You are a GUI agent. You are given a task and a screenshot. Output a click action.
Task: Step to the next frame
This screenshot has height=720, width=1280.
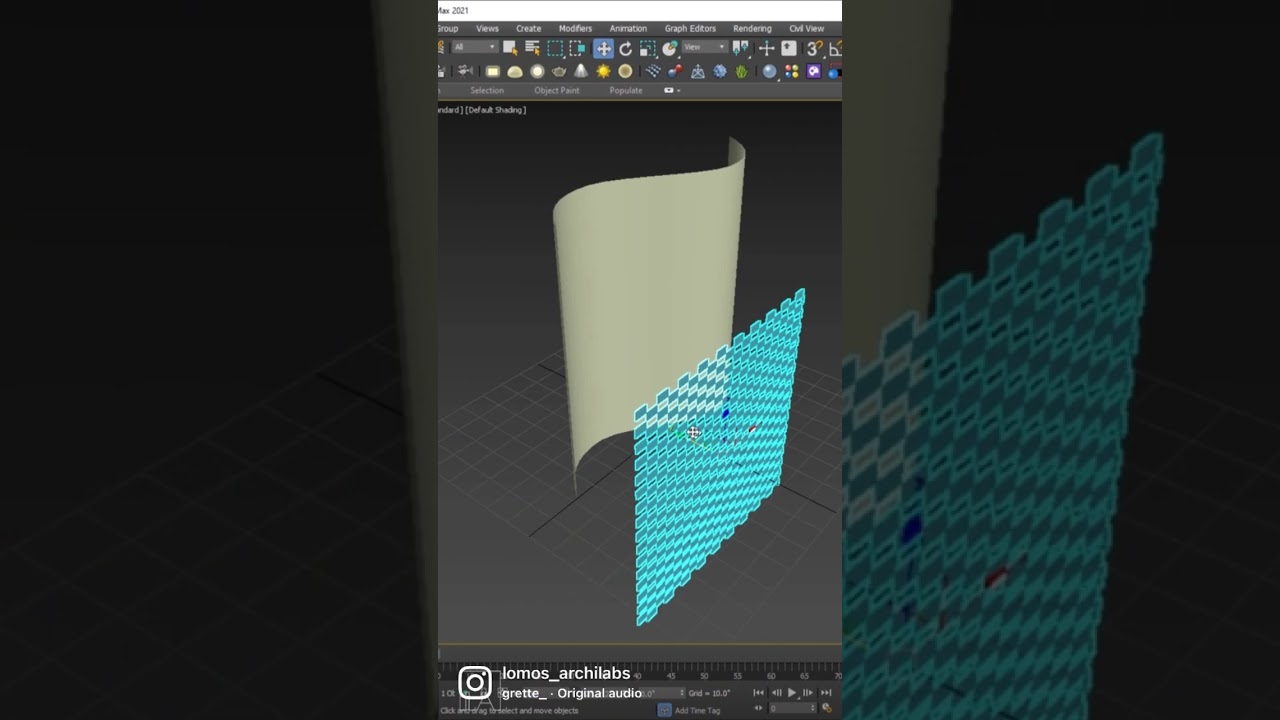click(x=808, y=693)
